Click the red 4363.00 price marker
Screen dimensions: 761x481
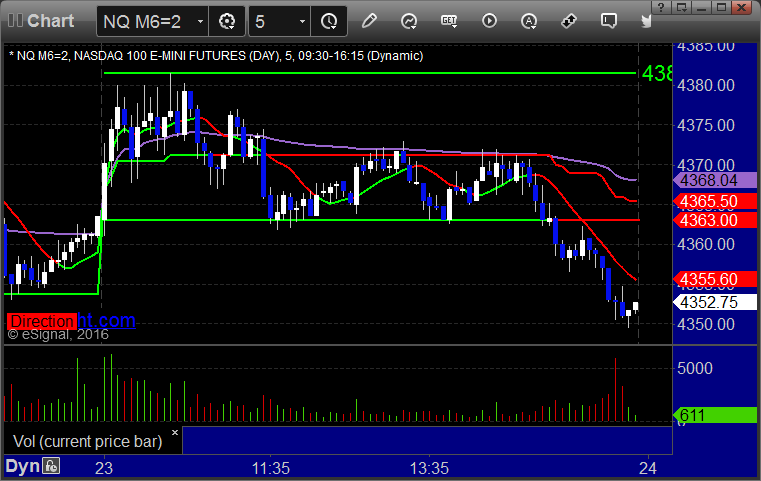pyautogui.click(x=715, y=220)
